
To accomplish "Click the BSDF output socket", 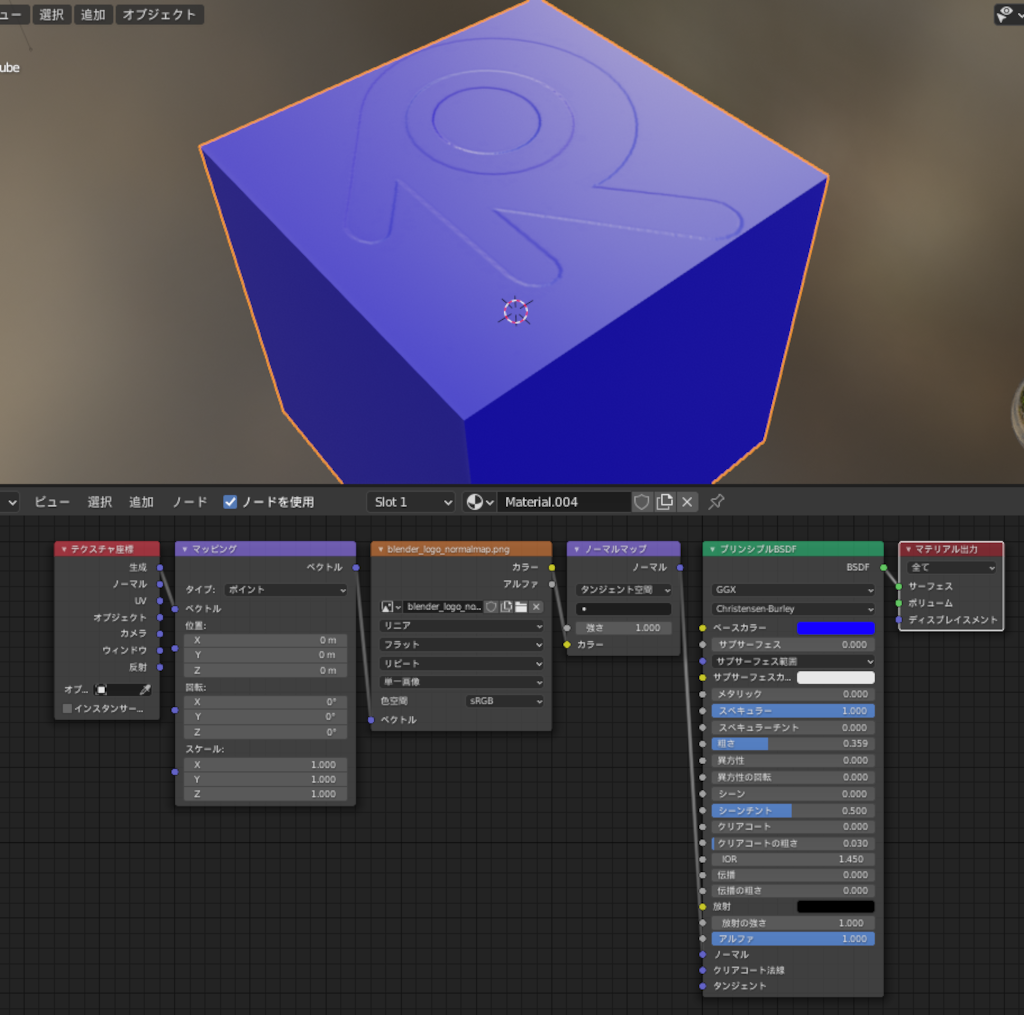I will (x=884, y=568).
